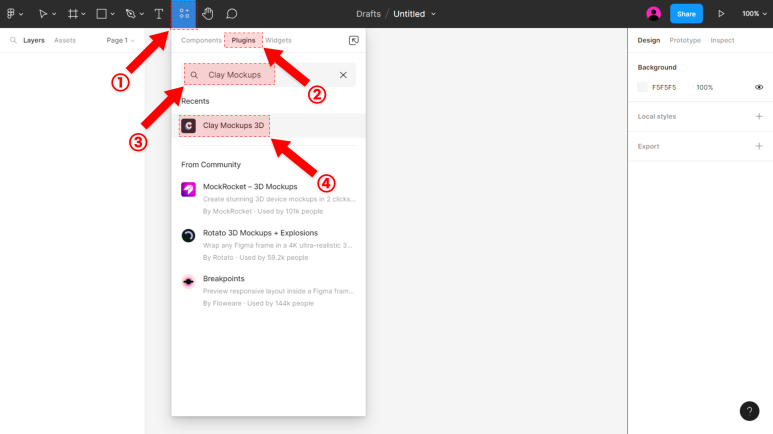Viewport: 773px width, 434px height.
Task: Switch to the Design tab
Action: (x=649, y=40)
